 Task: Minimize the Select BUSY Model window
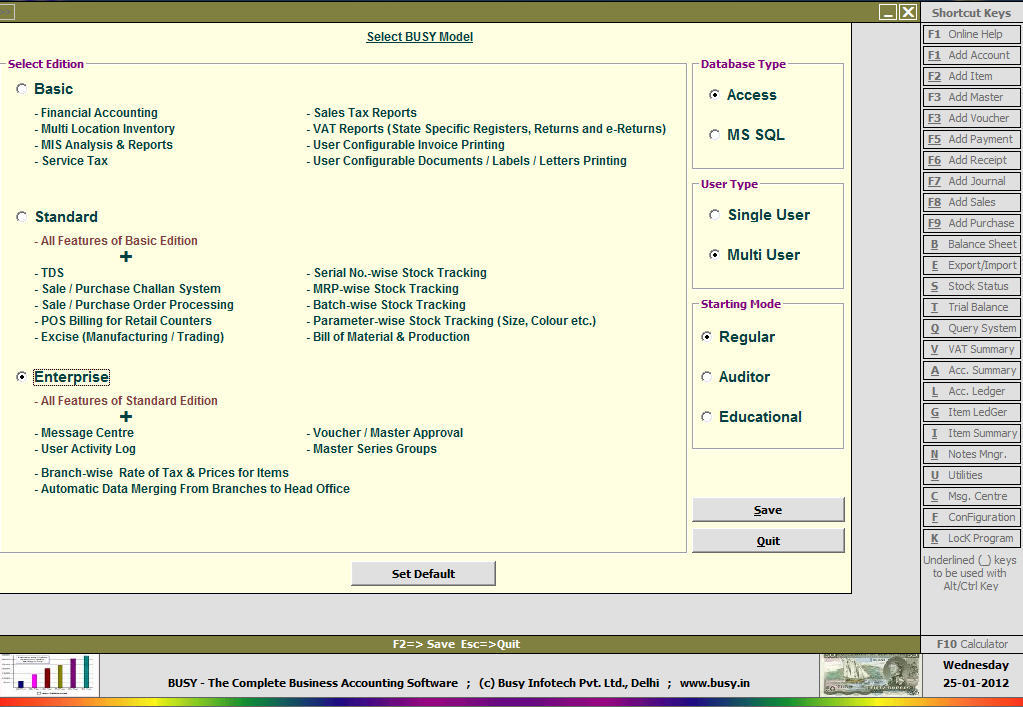[887, 12]
